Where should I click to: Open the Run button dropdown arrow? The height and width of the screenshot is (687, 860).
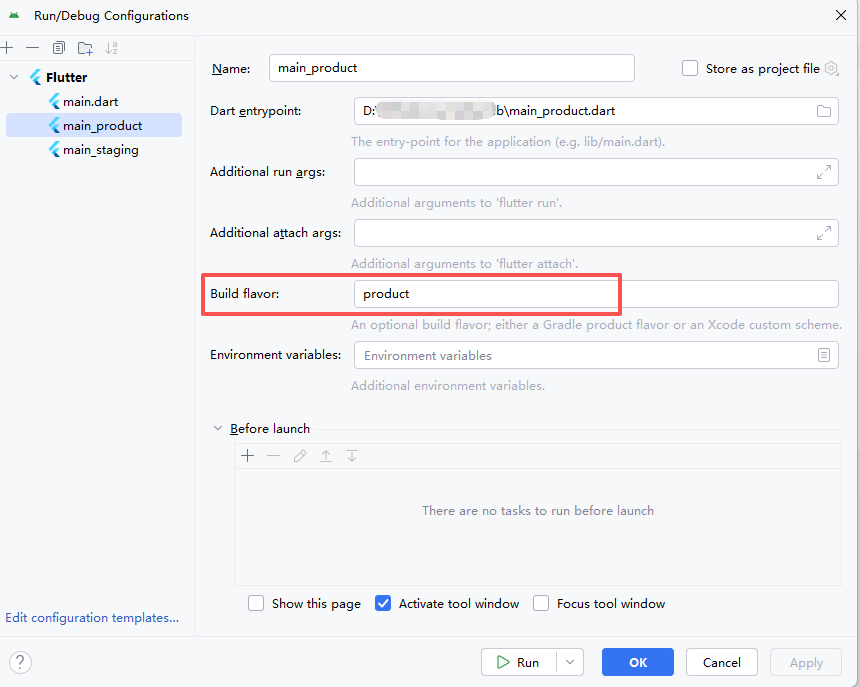(x=570, y=662)
